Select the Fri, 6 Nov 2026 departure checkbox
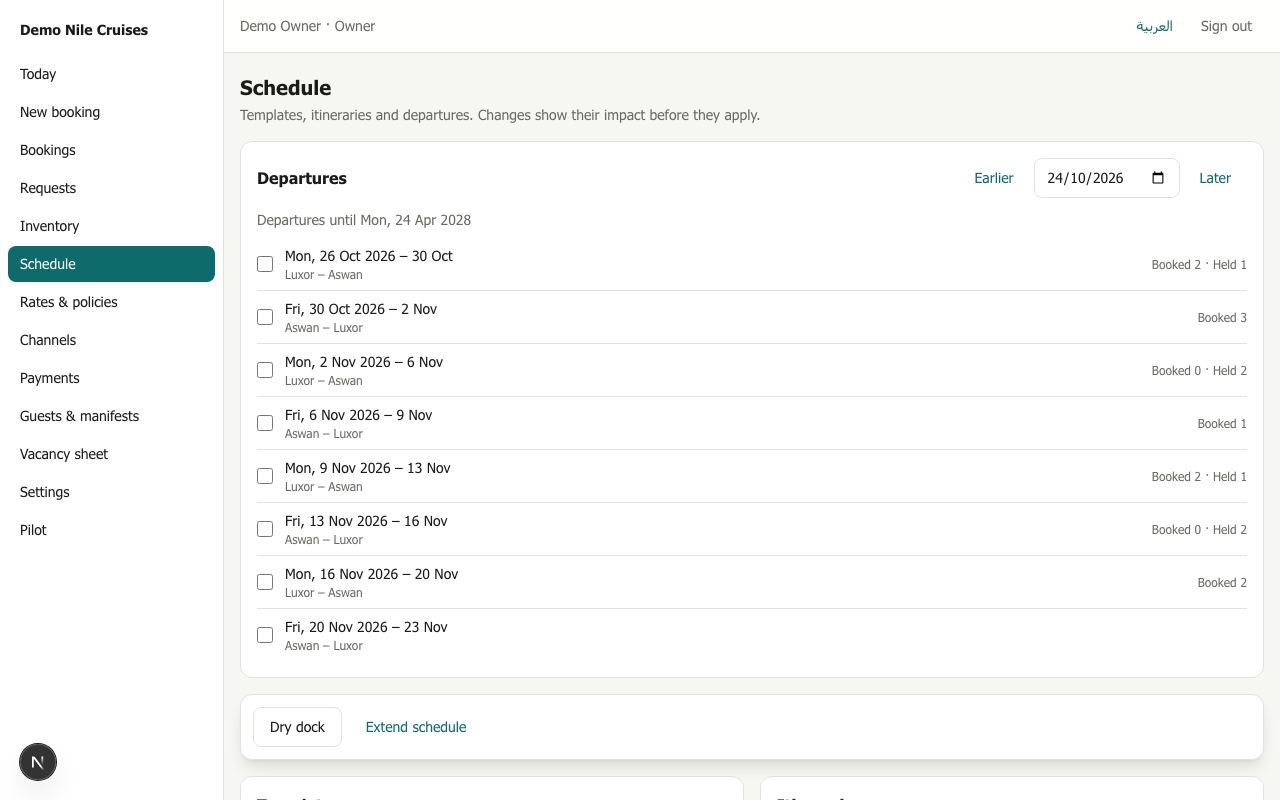This screenshot has width=1280, height=800. point(265,423)
